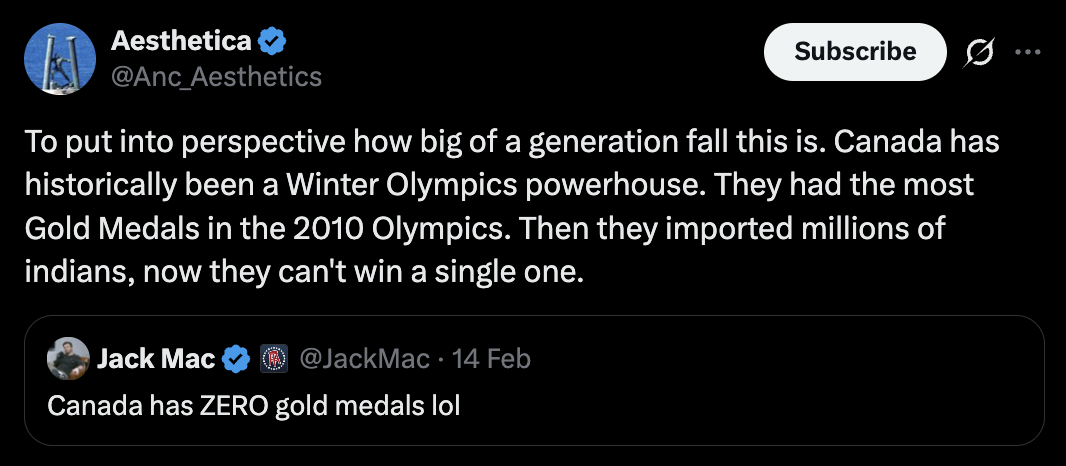The width and height of the screenshot is (1066, 466).
Task: Open the three-dot more options menu
Action: (1027, 52)
